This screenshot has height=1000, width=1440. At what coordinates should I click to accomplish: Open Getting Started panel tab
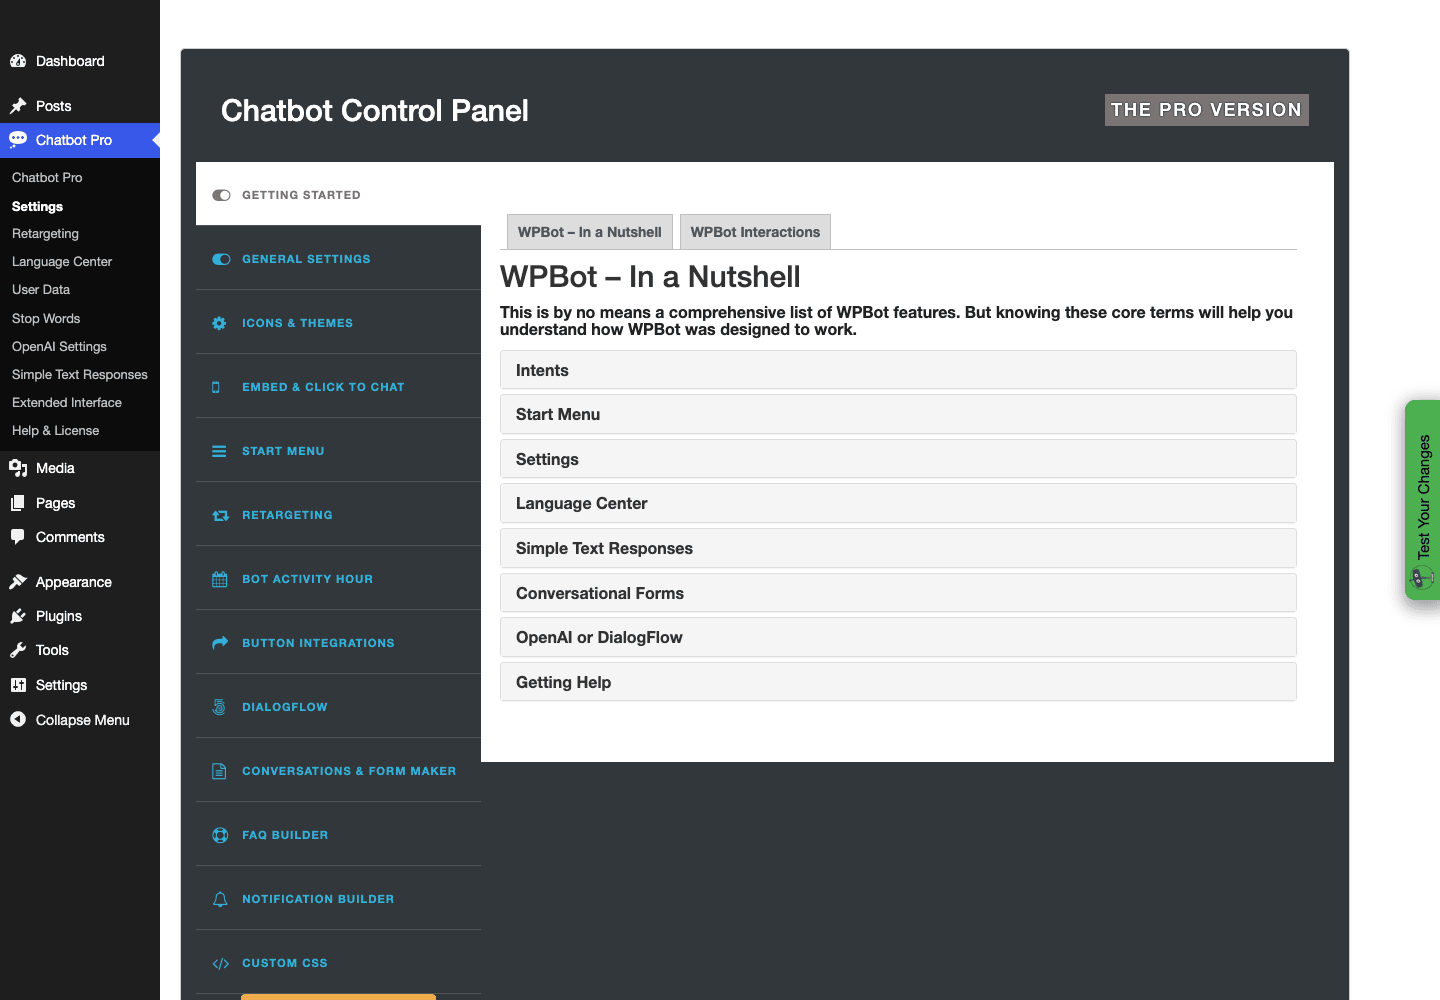(x=338, y=194)
